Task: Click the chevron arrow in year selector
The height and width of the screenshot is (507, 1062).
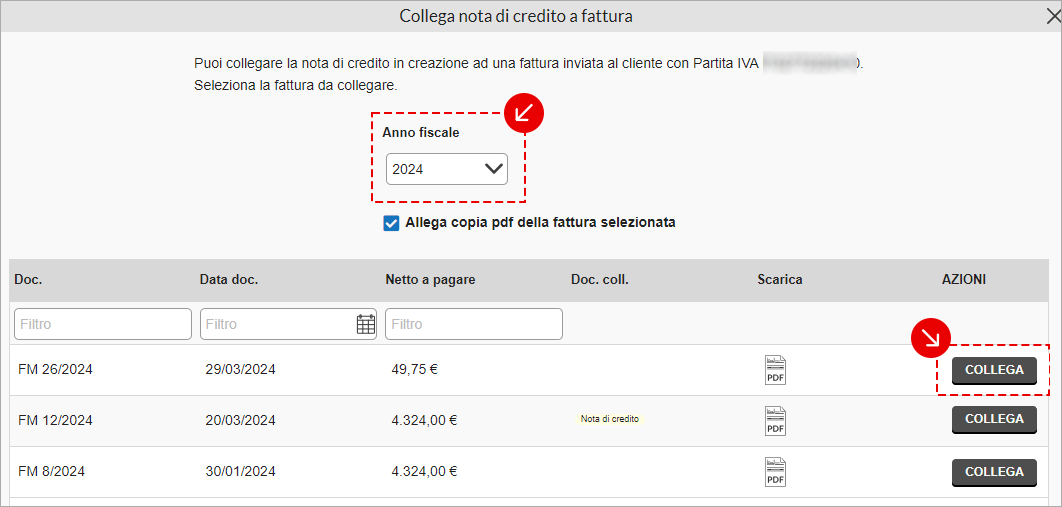Action: (494, 169)
